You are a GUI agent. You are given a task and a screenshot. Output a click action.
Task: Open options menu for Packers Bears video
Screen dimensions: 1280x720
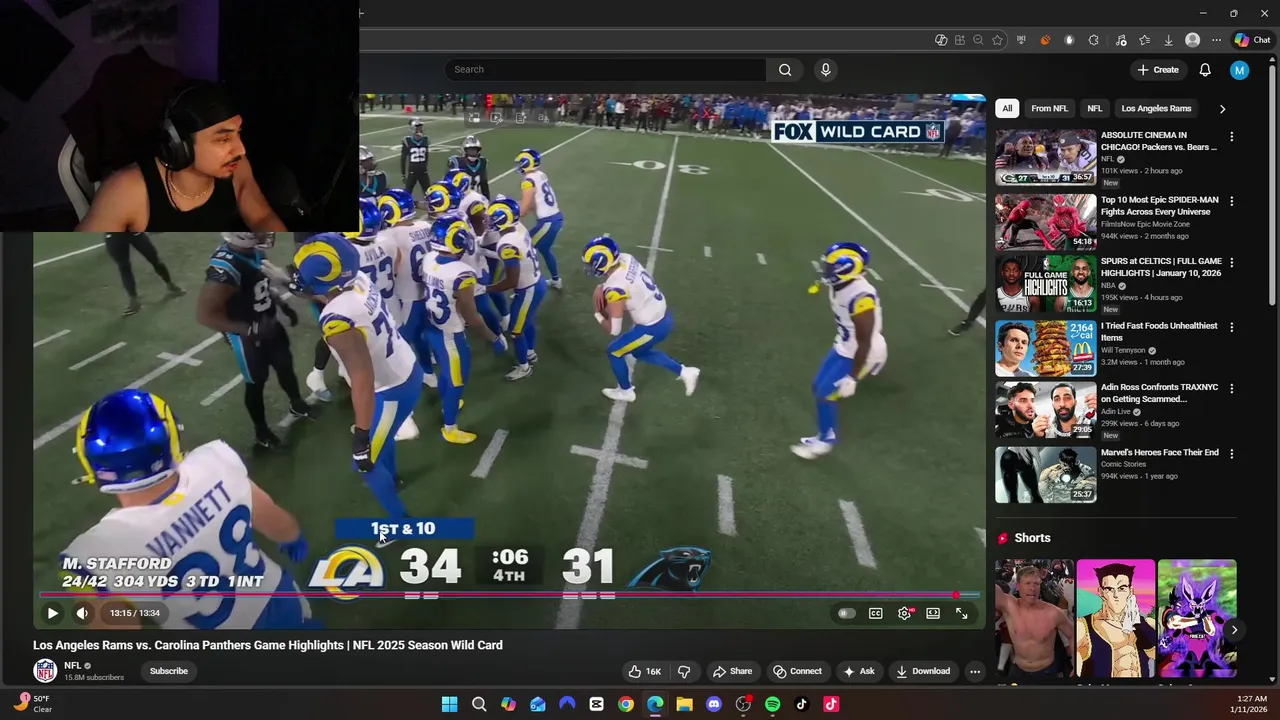1231,136
